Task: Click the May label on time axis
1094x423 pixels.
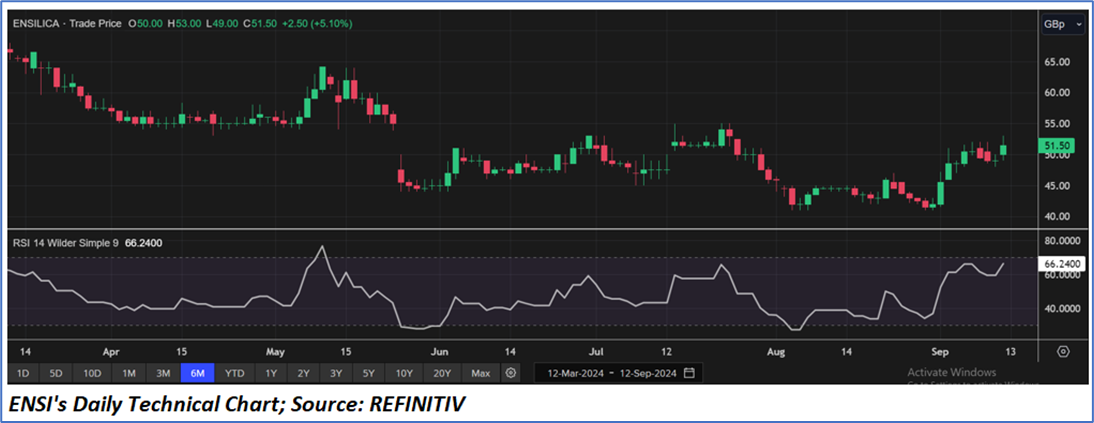Action: [x=274, y=350]
